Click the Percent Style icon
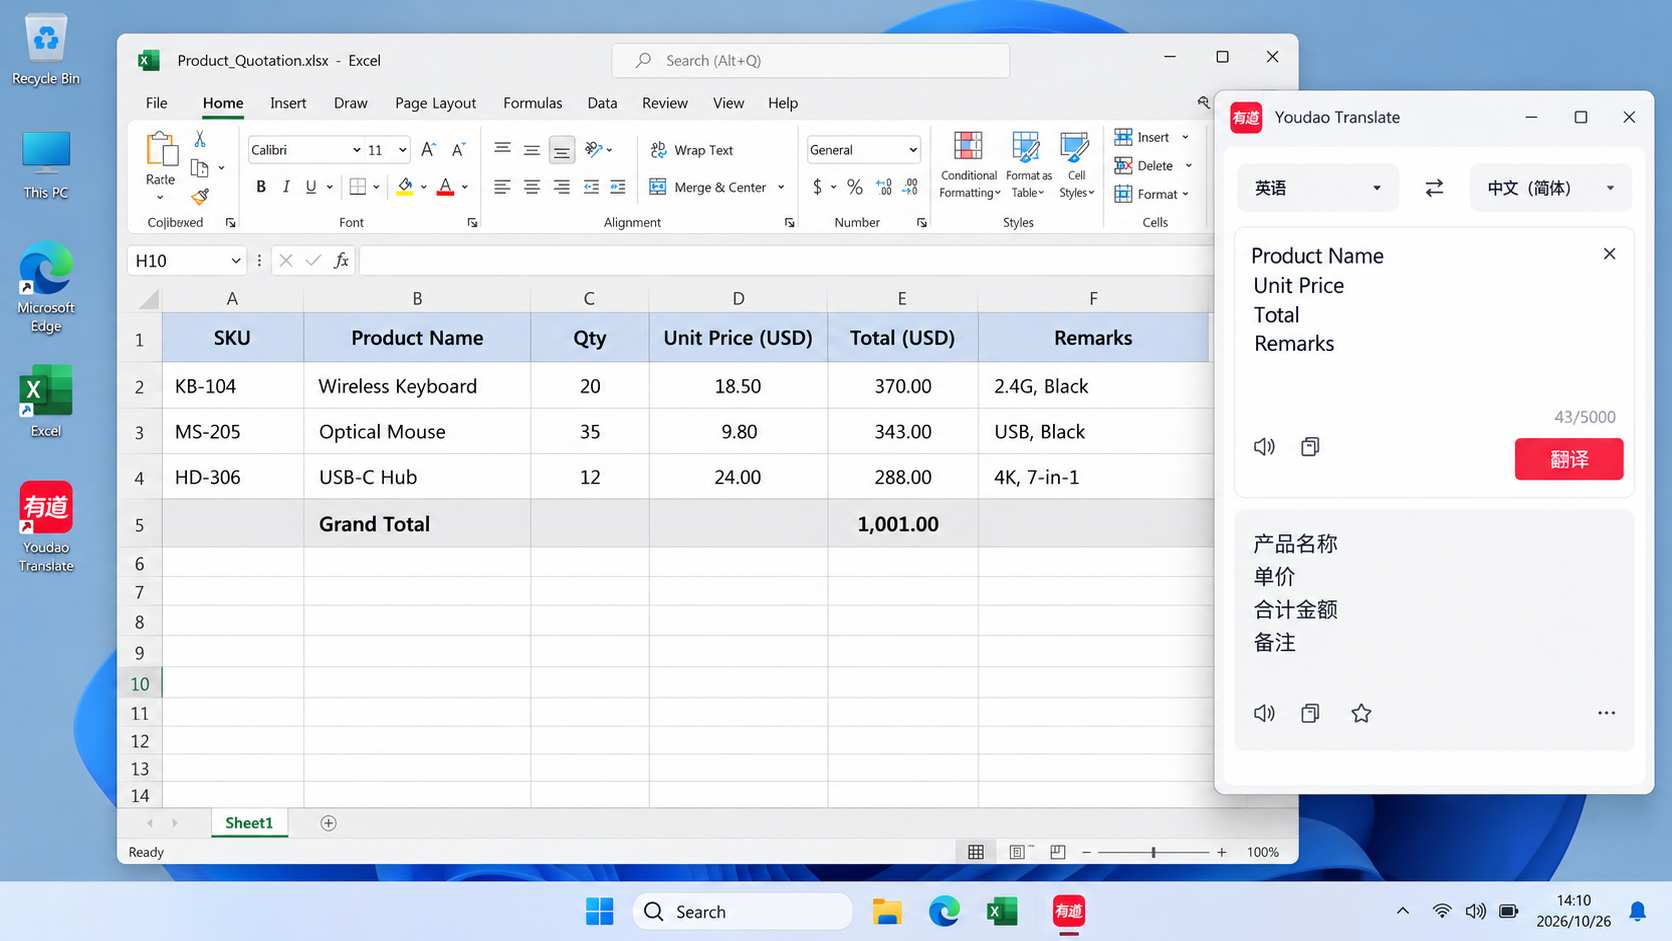The height and width of the screenshot is (941, 1672). pyautogui.click(x=854, y=186)
